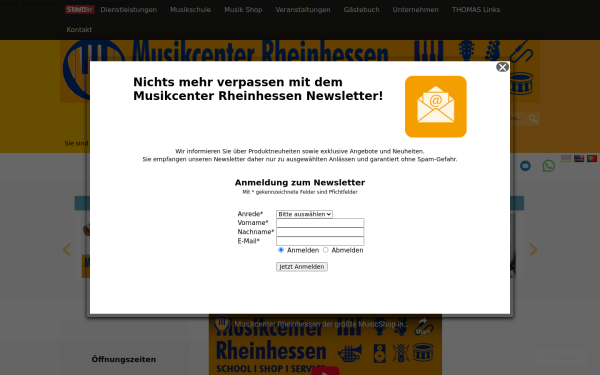Image resolution: width=600 pixels, height=375 pixels.
Task: Open the Gästebuch menu item
Action: point(361,10)
